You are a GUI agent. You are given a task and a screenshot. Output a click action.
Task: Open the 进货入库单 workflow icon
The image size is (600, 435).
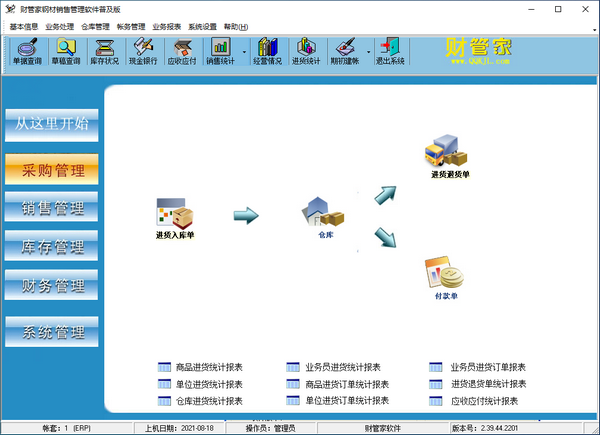(x=174, y=218)
